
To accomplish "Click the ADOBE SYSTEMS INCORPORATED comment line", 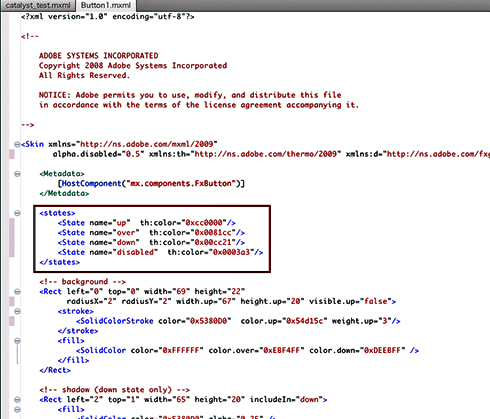I will click(x=99, y=56).
